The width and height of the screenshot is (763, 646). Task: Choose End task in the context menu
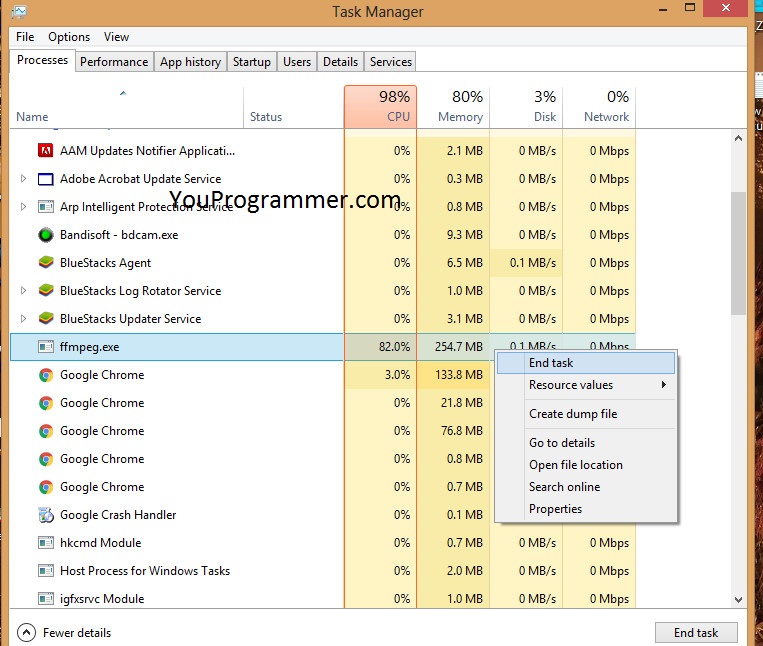(586, 363)
